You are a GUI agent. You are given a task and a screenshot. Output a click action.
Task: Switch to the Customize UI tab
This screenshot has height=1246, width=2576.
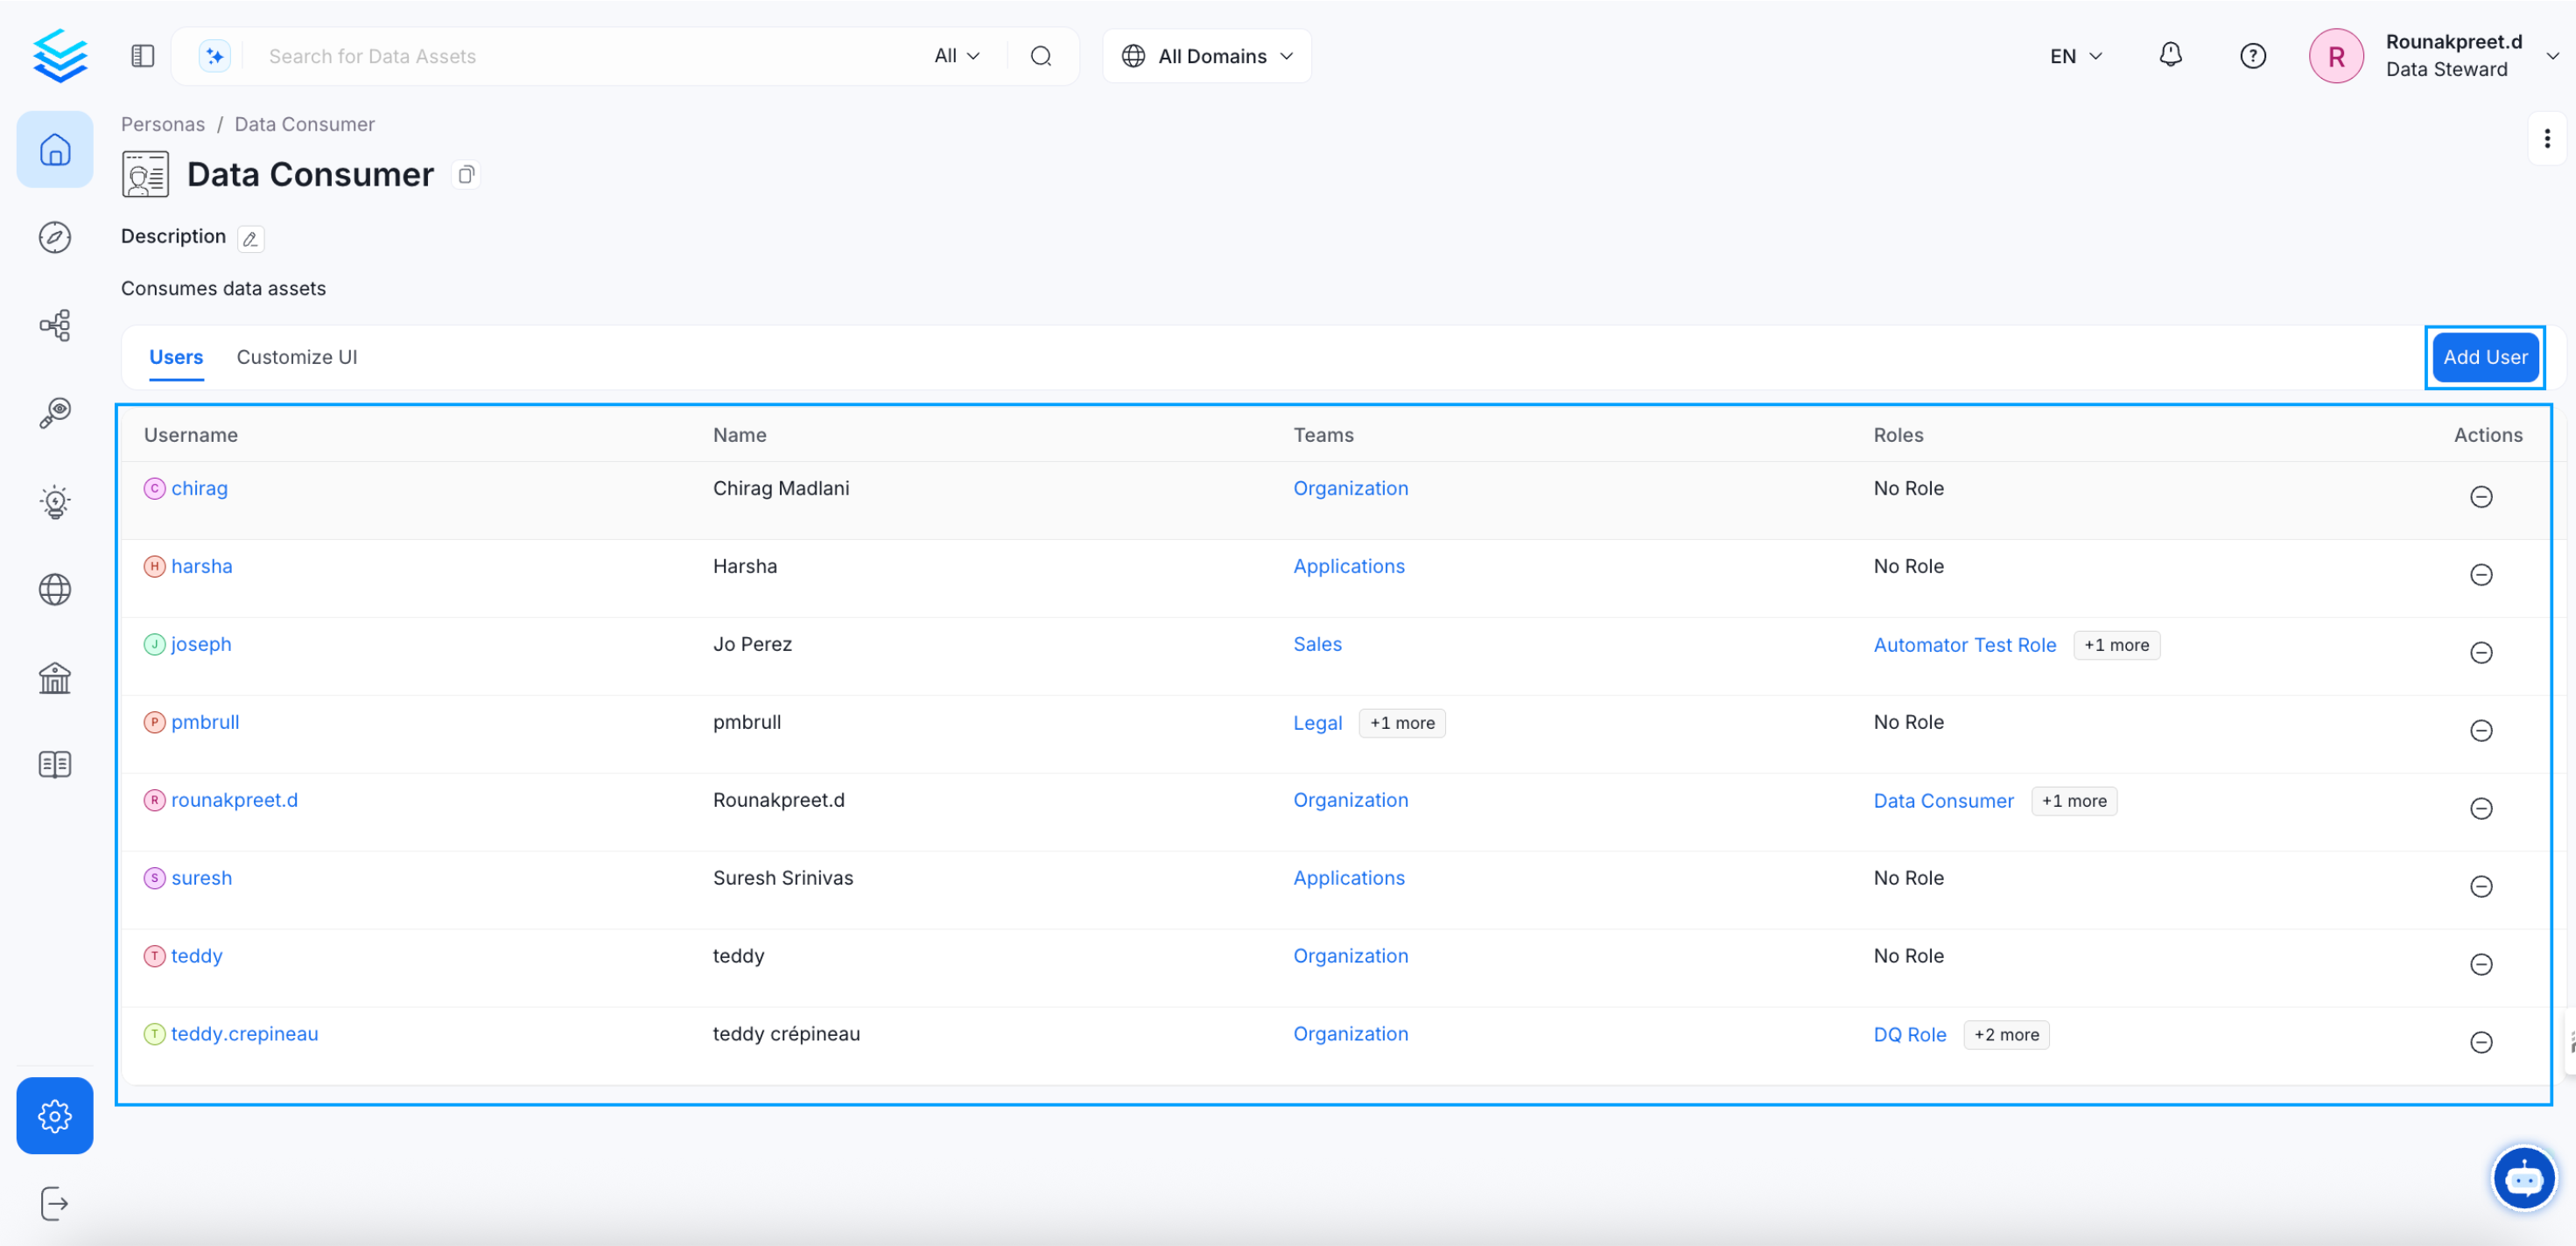coord(297,357)
